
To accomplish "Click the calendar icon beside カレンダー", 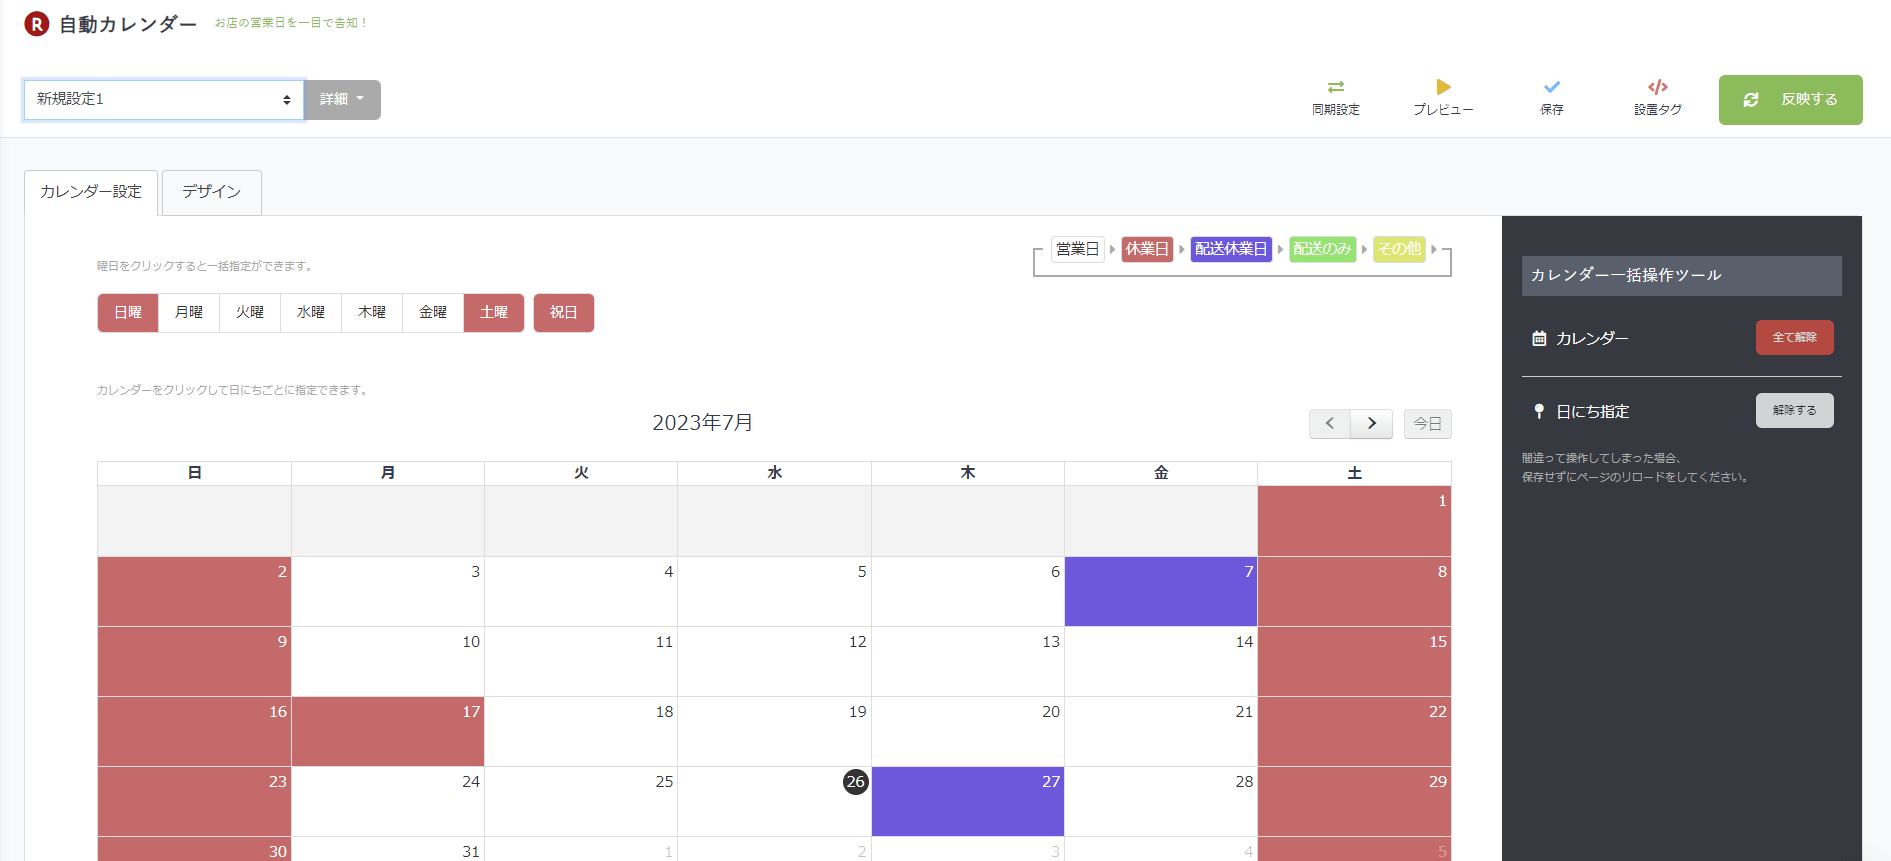I will click(x=1539, y=339).
